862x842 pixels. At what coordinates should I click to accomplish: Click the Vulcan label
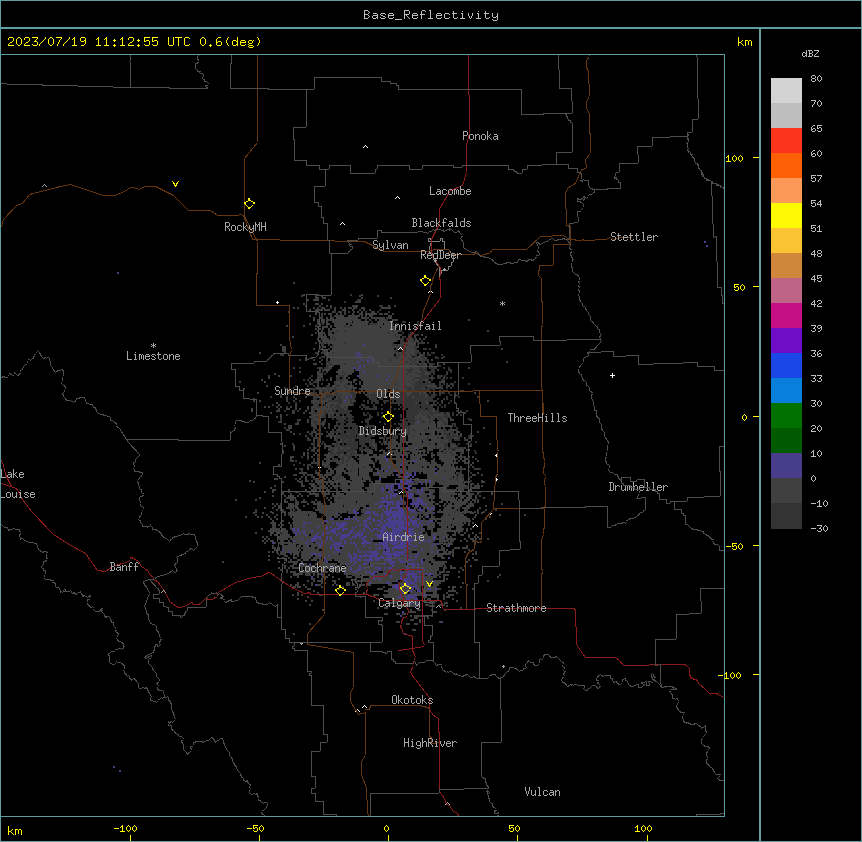coord(543,792)
